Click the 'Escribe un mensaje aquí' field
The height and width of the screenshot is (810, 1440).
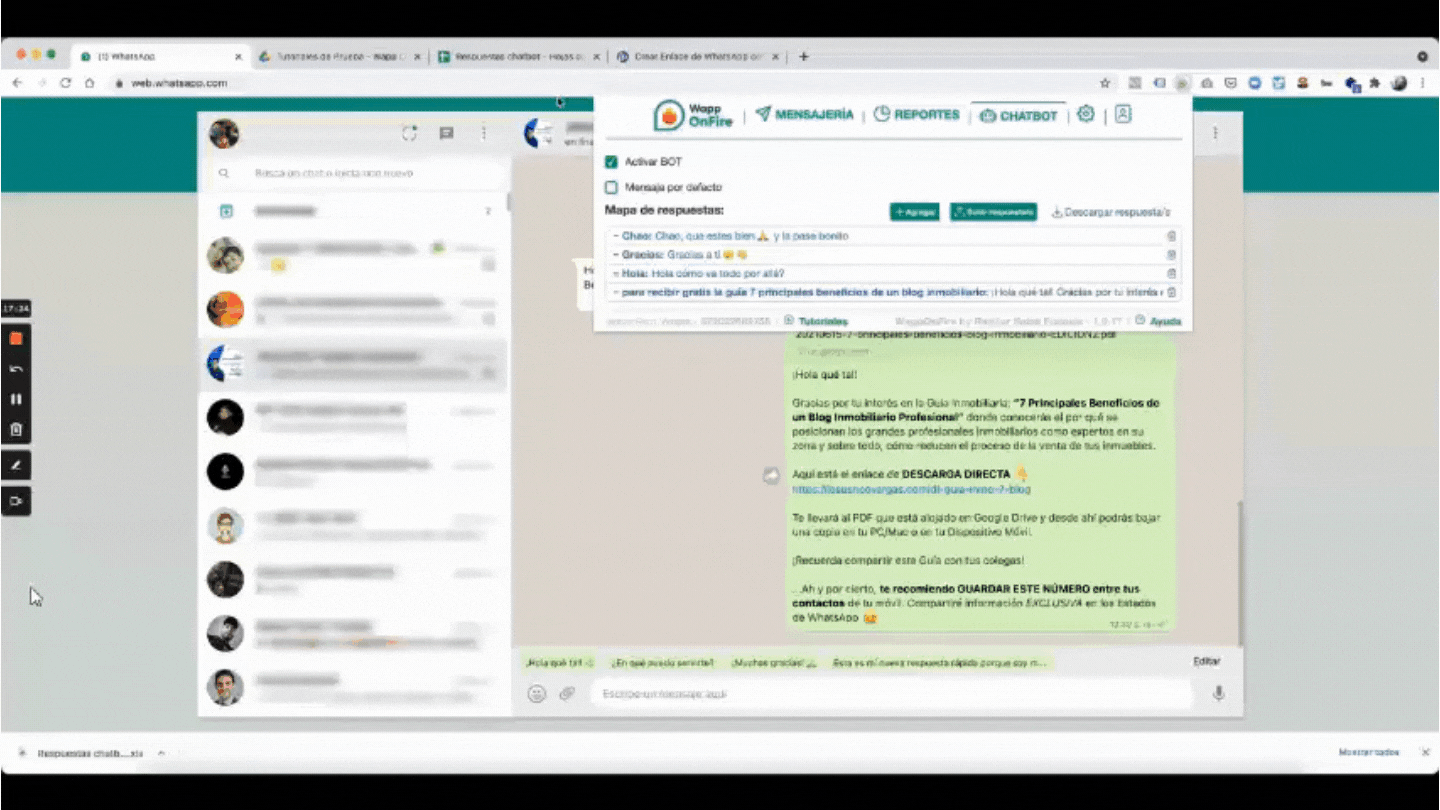(890, 693)
